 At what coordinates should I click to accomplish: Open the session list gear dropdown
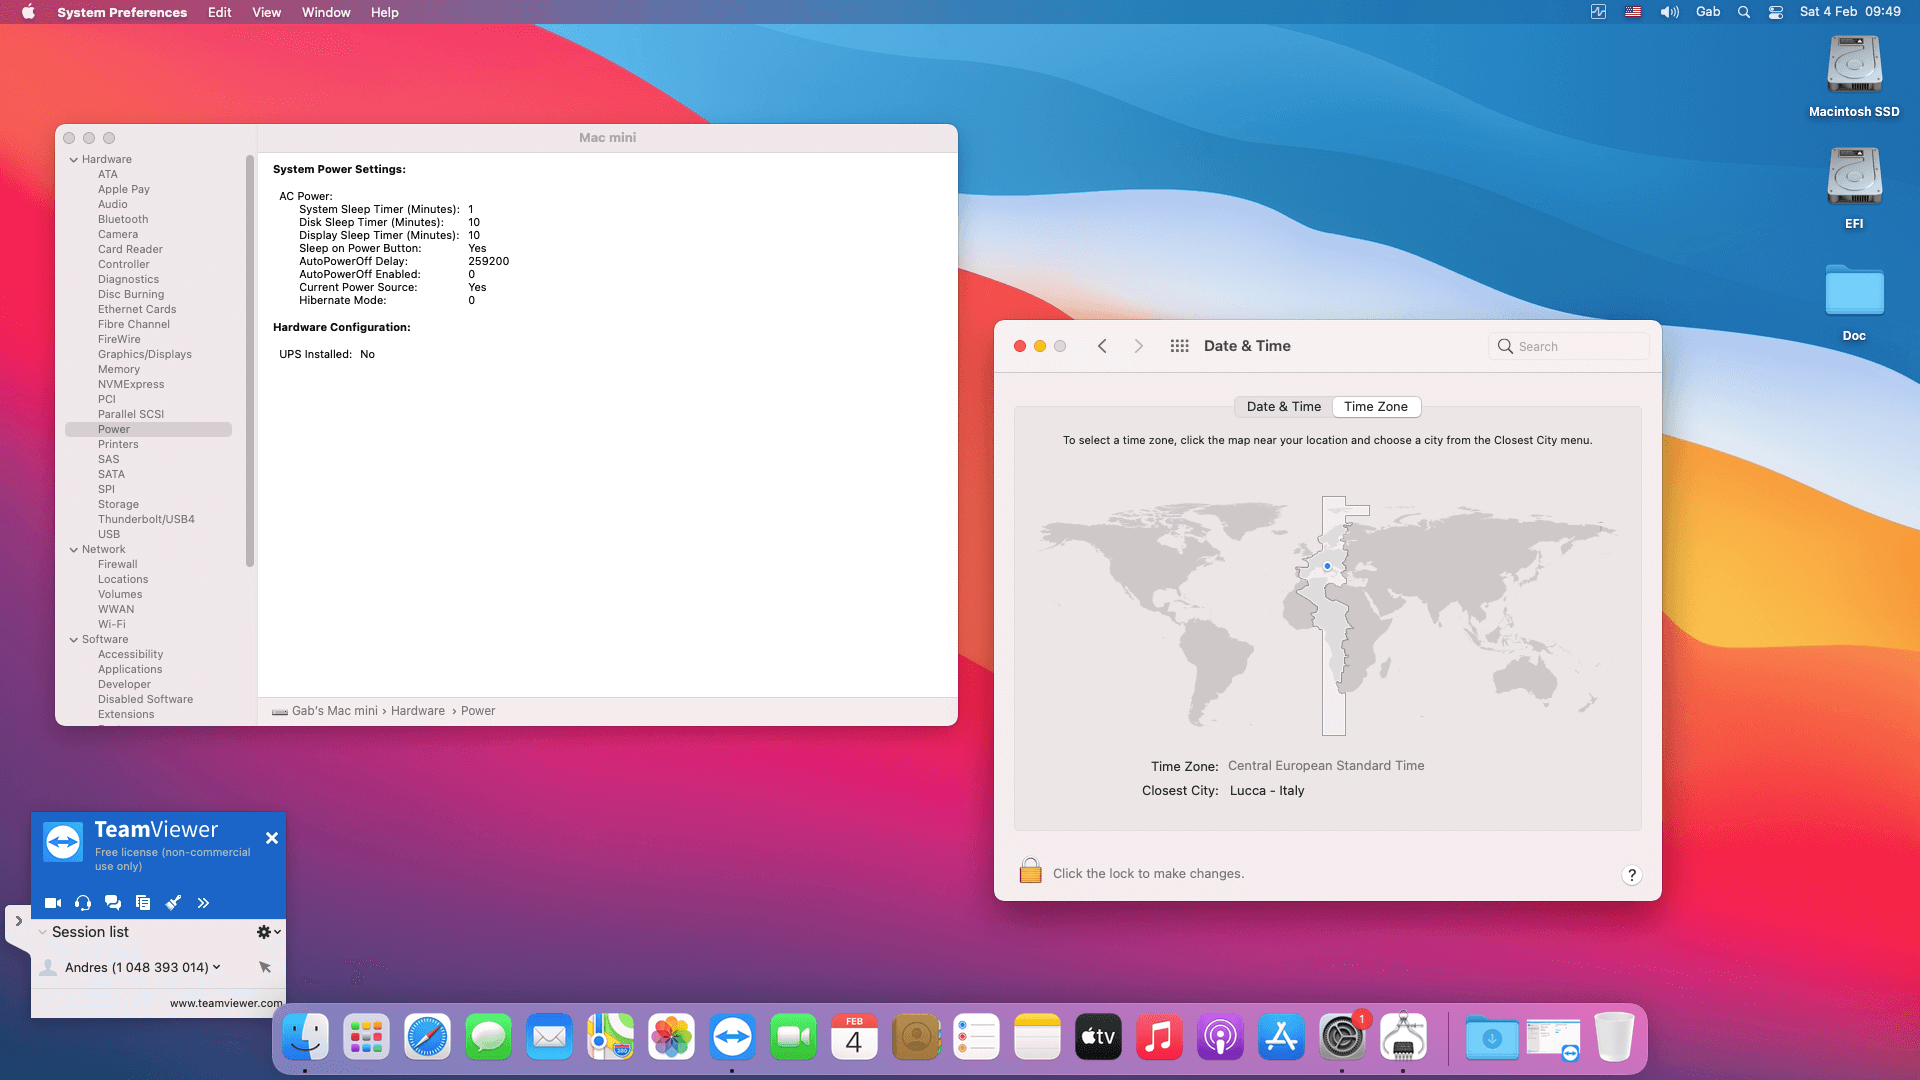pyautogui.click(x=268, y=932)
